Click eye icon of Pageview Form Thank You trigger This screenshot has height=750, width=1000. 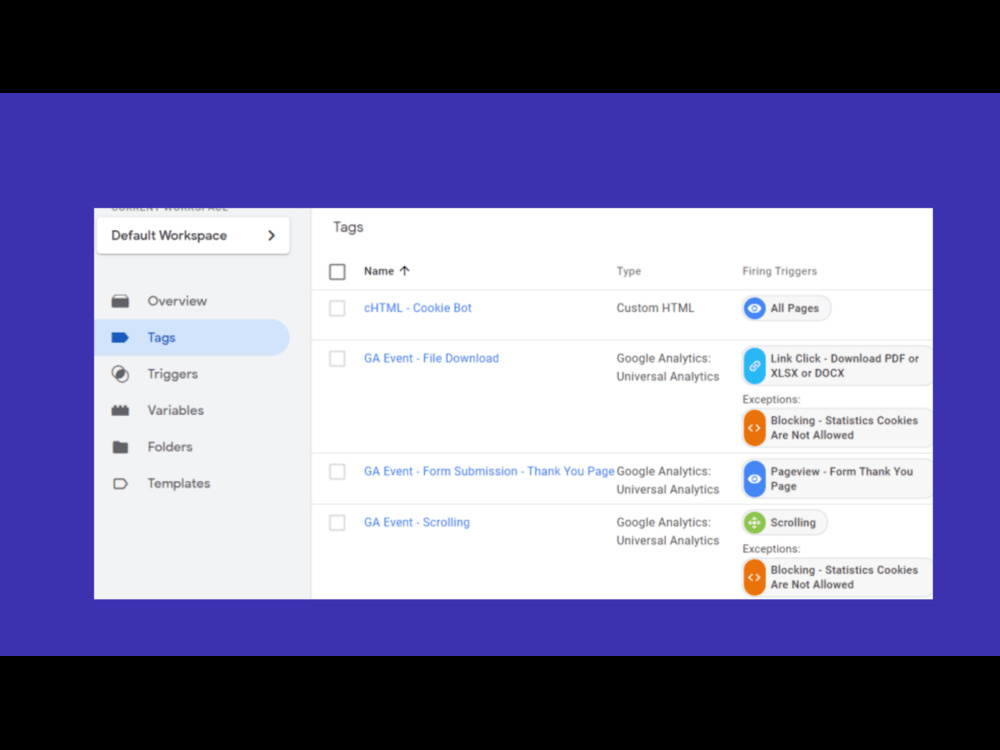(x=754, y=479)
